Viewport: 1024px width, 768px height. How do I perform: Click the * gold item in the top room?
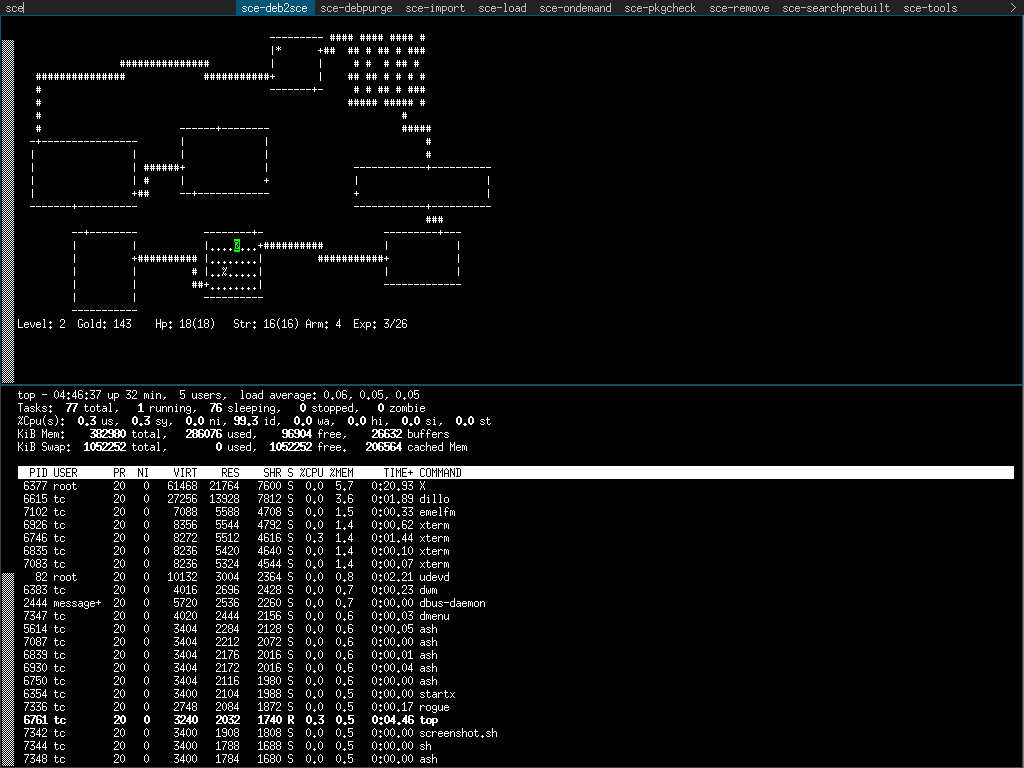[x=279, y=50]
